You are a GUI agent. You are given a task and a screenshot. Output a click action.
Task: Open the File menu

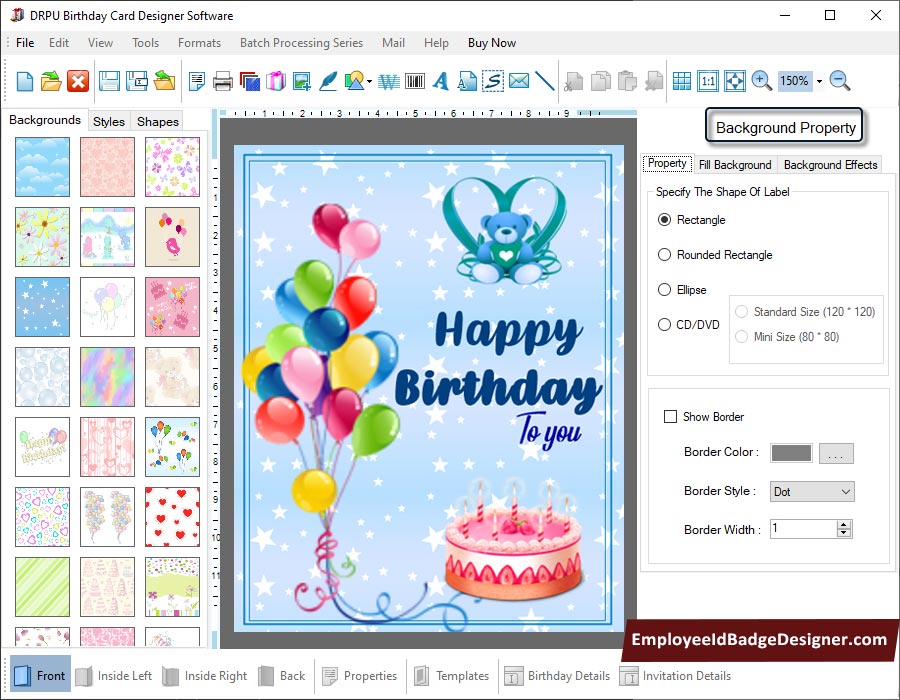pos(25,42)
